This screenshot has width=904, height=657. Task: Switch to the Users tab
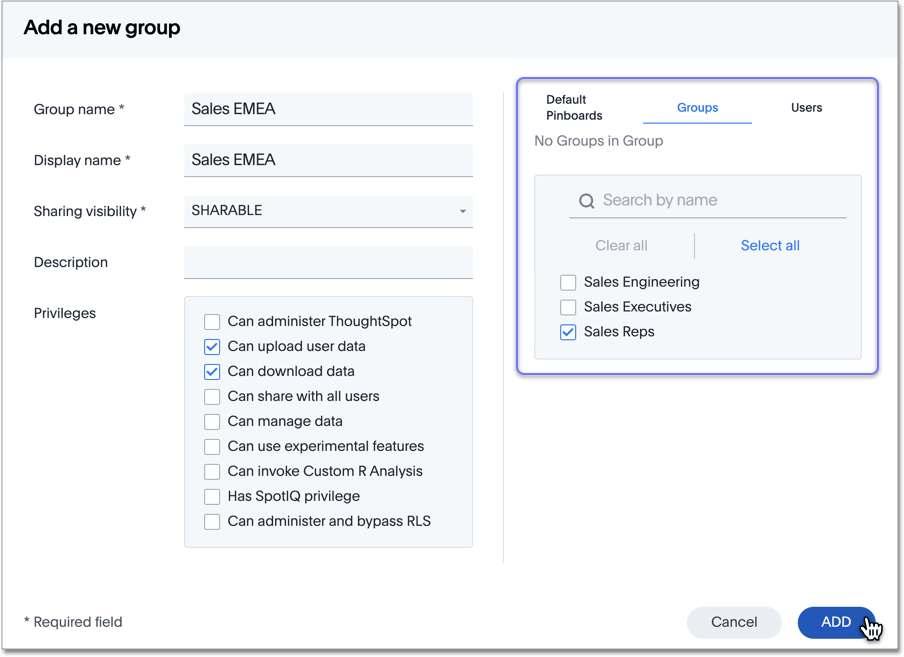point(806,107)
